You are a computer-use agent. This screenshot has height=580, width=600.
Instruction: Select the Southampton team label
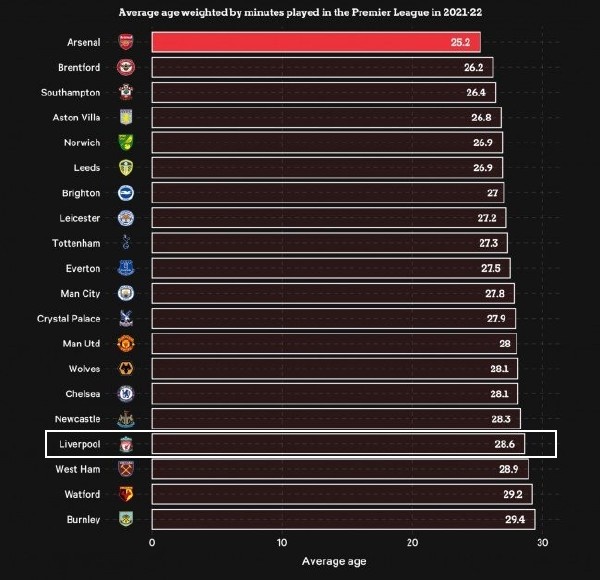[70, 93]
